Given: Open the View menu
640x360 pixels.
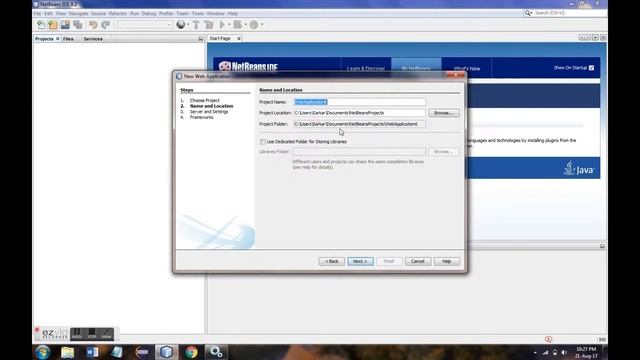Looking at the screenshot, I should pyautogui.click(x=61, y=13).
